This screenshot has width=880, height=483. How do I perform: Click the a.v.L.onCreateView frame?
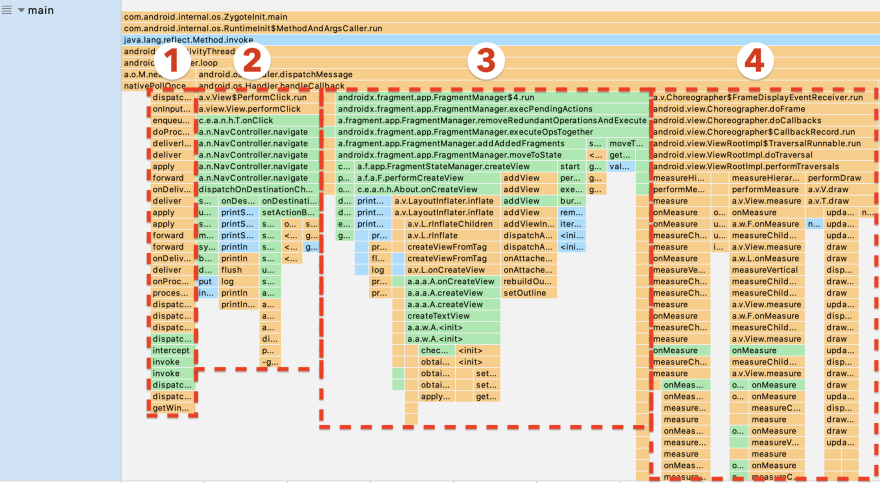[x=452, y=270]
